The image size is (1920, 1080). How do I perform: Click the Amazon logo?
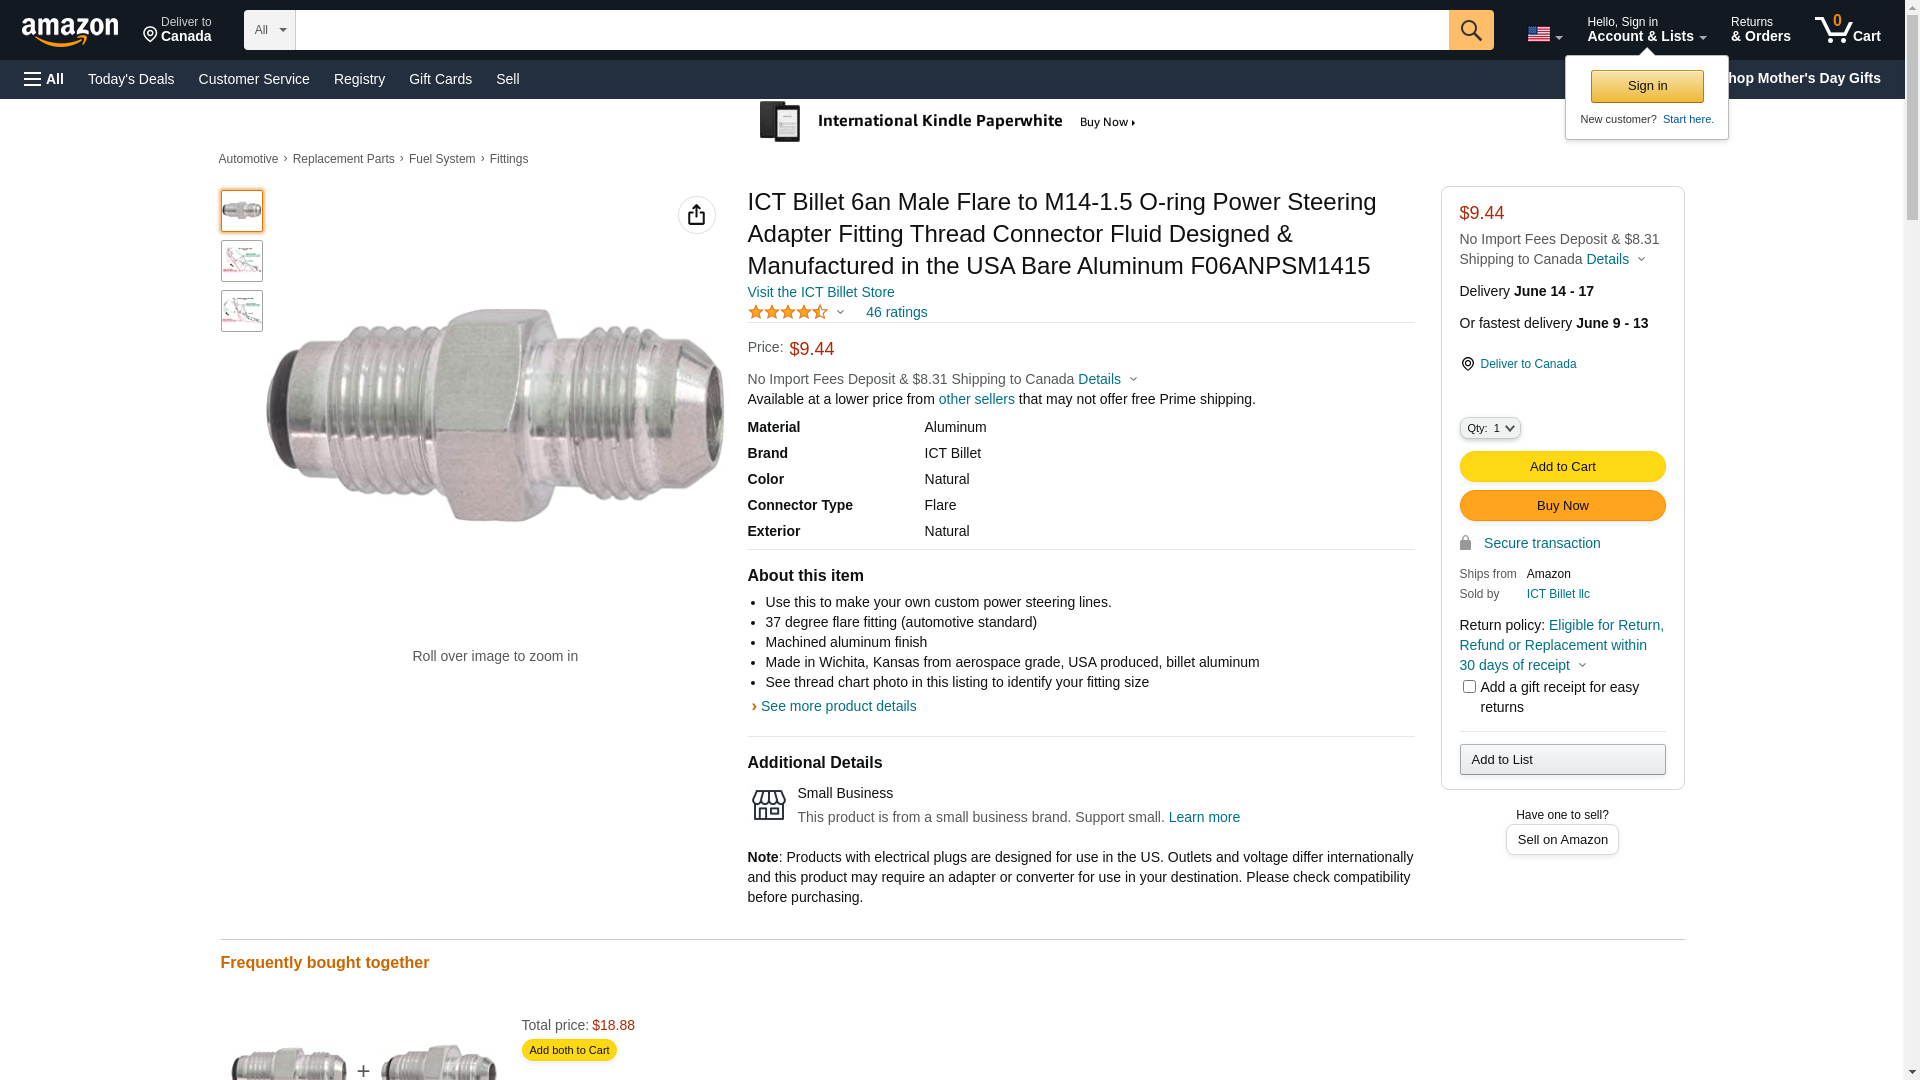[x=70, y=31]
